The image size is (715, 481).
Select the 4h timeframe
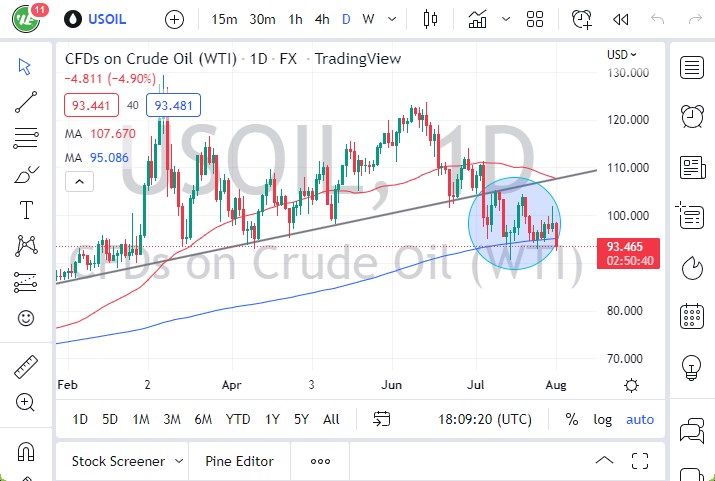point(321,19)
